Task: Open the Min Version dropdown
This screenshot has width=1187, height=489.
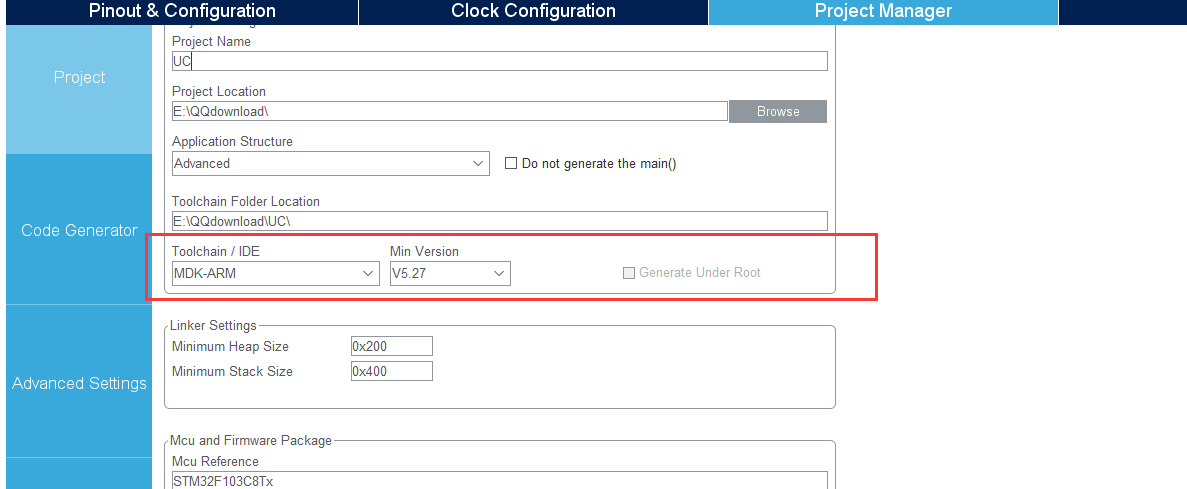Action: [x=450, y=273]
